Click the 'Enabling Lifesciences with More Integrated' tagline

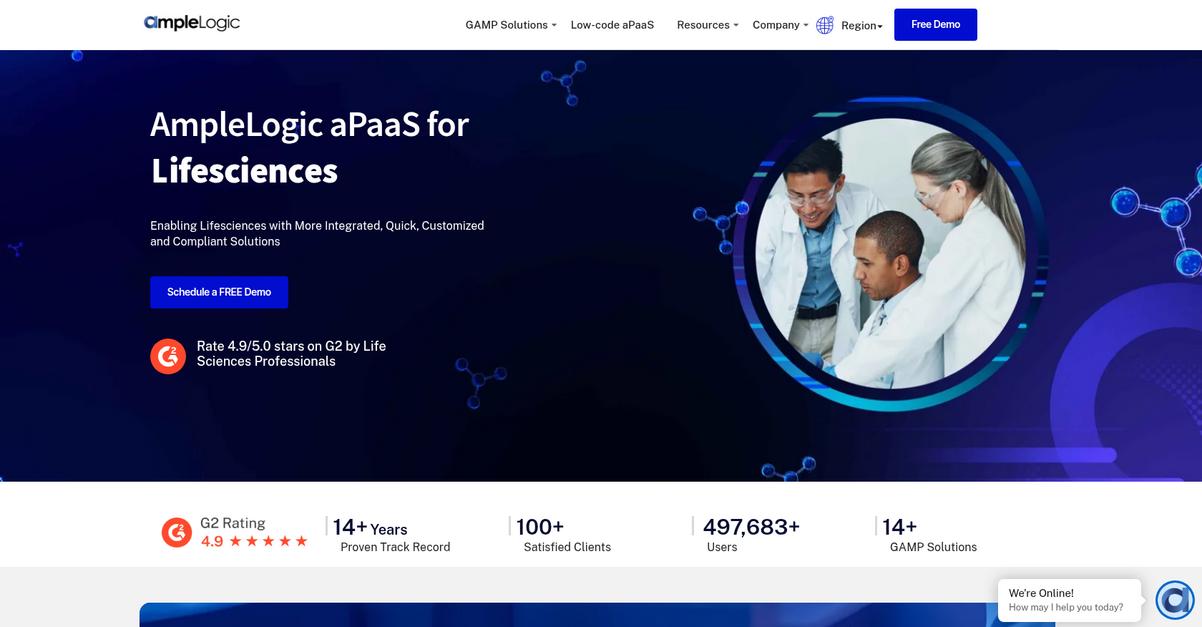(x=317, y=234)
